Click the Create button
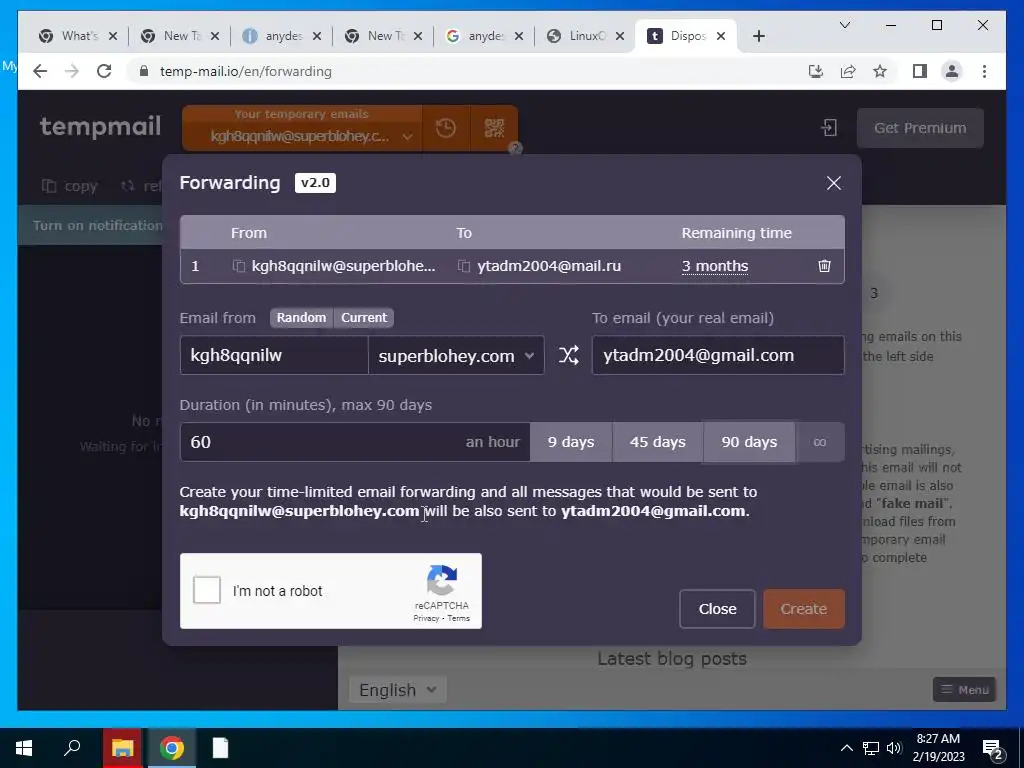Screen dimensions: 1024x768 coord(804,609)
